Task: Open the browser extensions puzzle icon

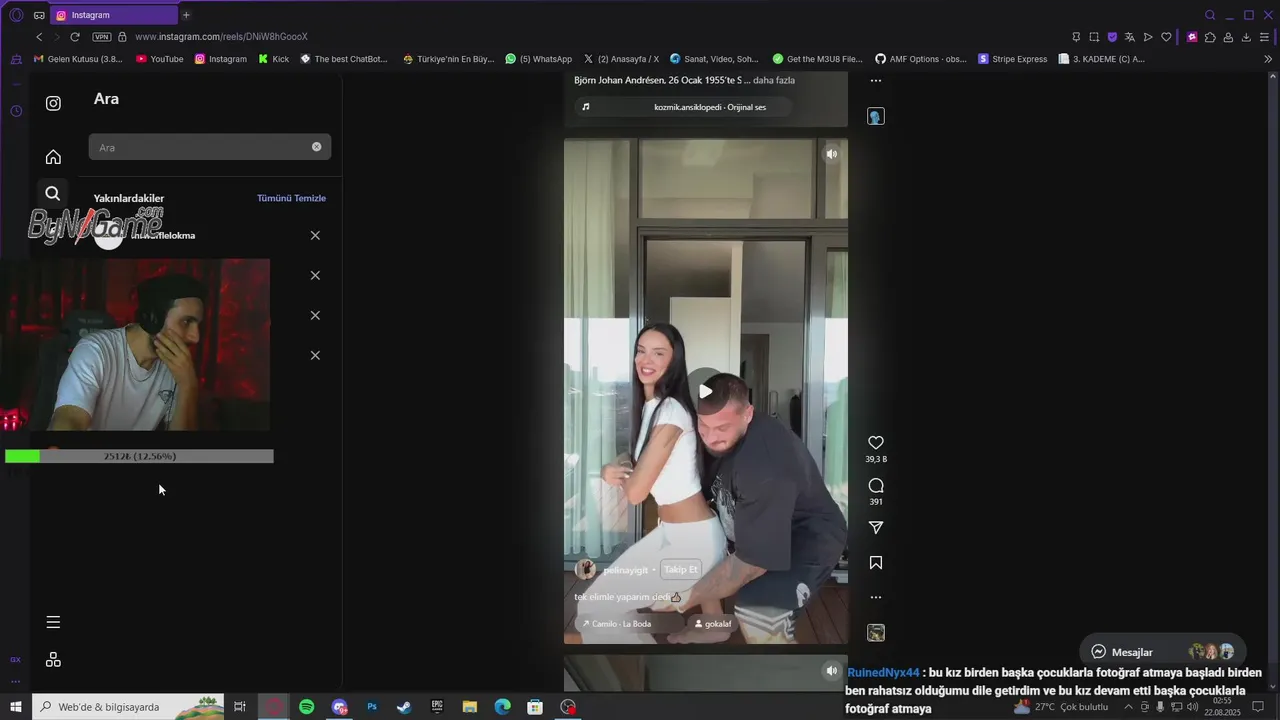Action: [1210, 37]
